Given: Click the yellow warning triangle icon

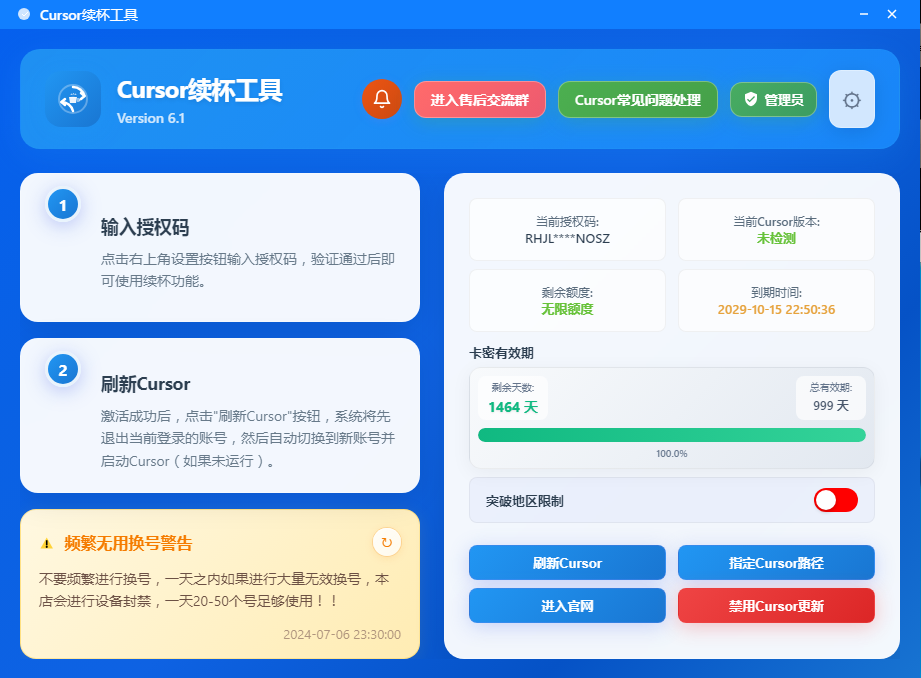Looking at the screenshot, I should pos(47,544).
